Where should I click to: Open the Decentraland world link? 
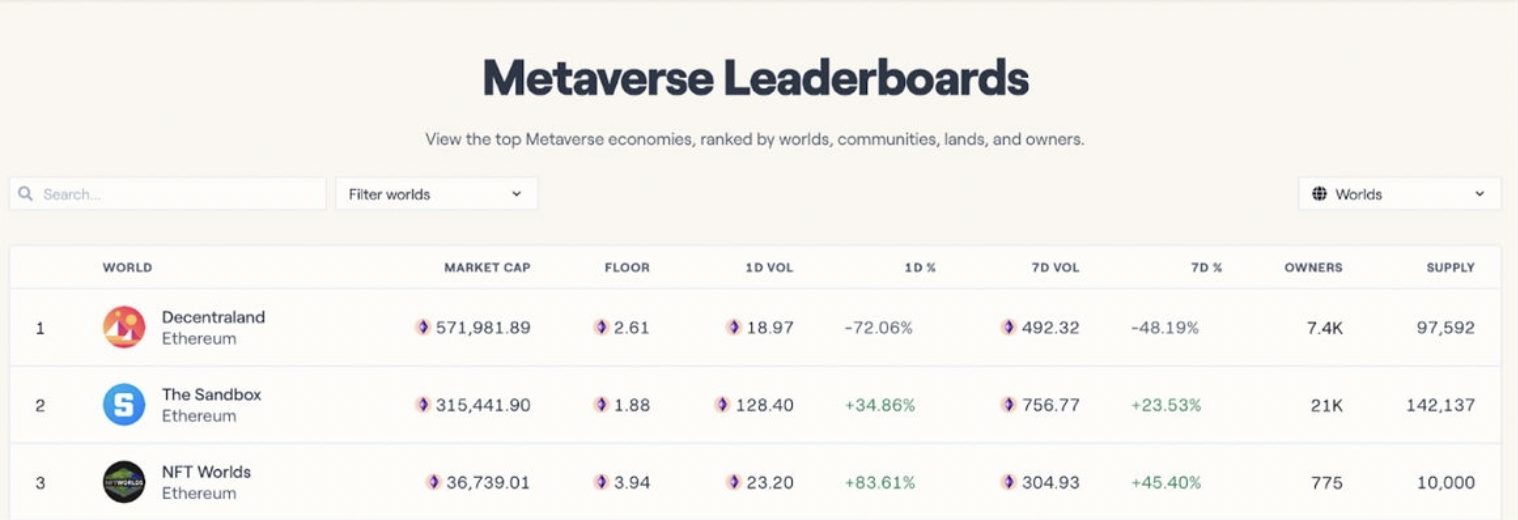coord(213,317)
